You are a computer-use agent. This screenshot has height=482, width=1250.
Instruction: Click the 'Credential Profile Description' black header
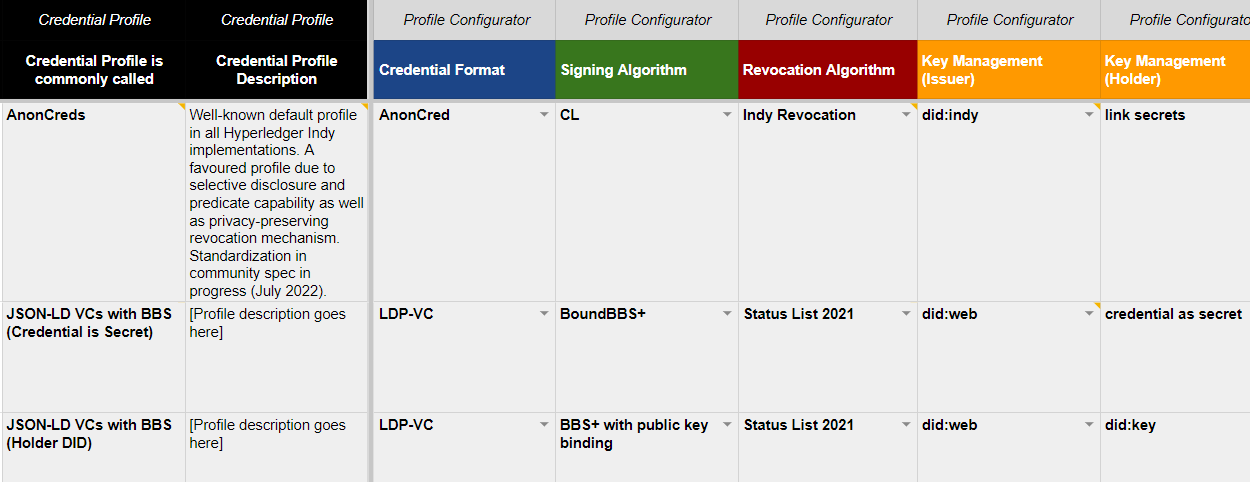coord(277,70)
